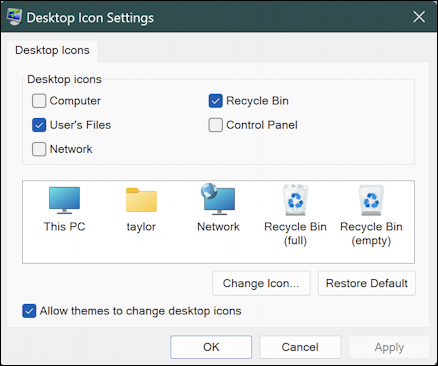Confirm with the OK button

[x=211, y=347]
